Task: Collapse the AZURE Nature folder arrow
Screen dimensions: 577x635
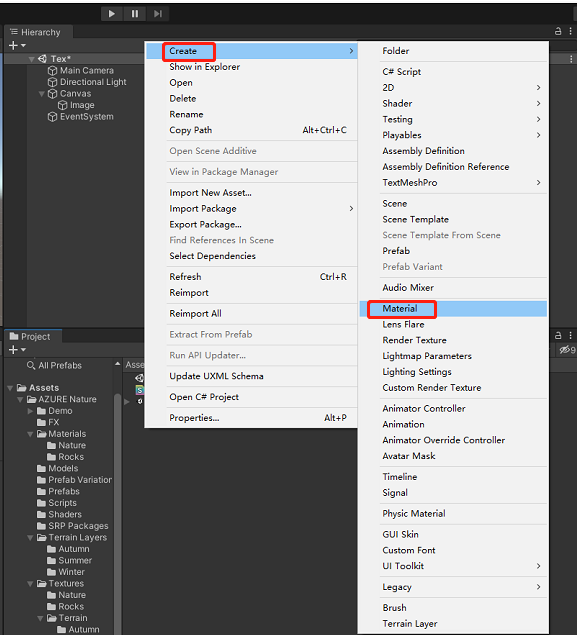Action: [x=20, y=400]
